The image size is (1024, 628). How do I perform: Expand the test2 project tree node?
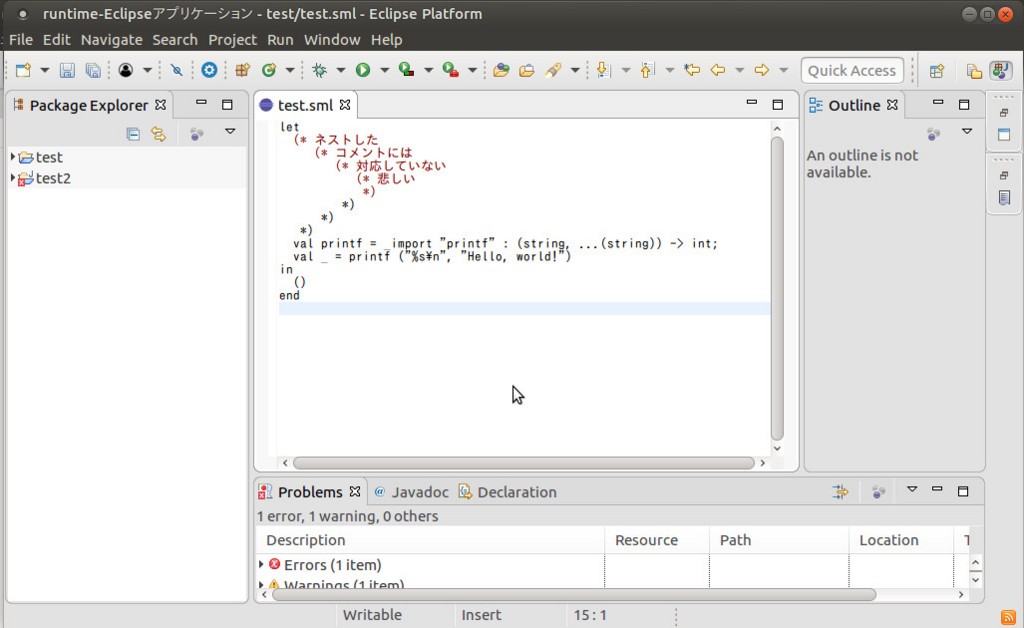click(12, 178)
